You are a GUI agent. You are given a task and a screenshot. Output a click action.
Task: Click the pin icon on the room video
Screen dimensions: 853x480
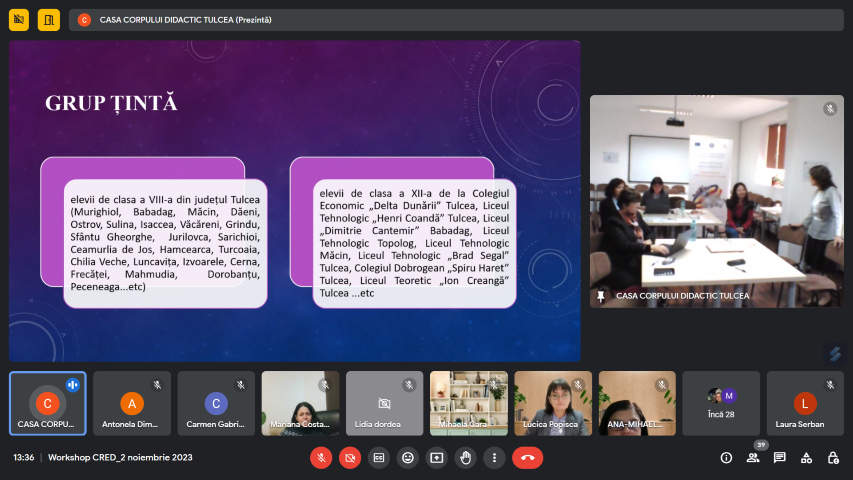601,296
